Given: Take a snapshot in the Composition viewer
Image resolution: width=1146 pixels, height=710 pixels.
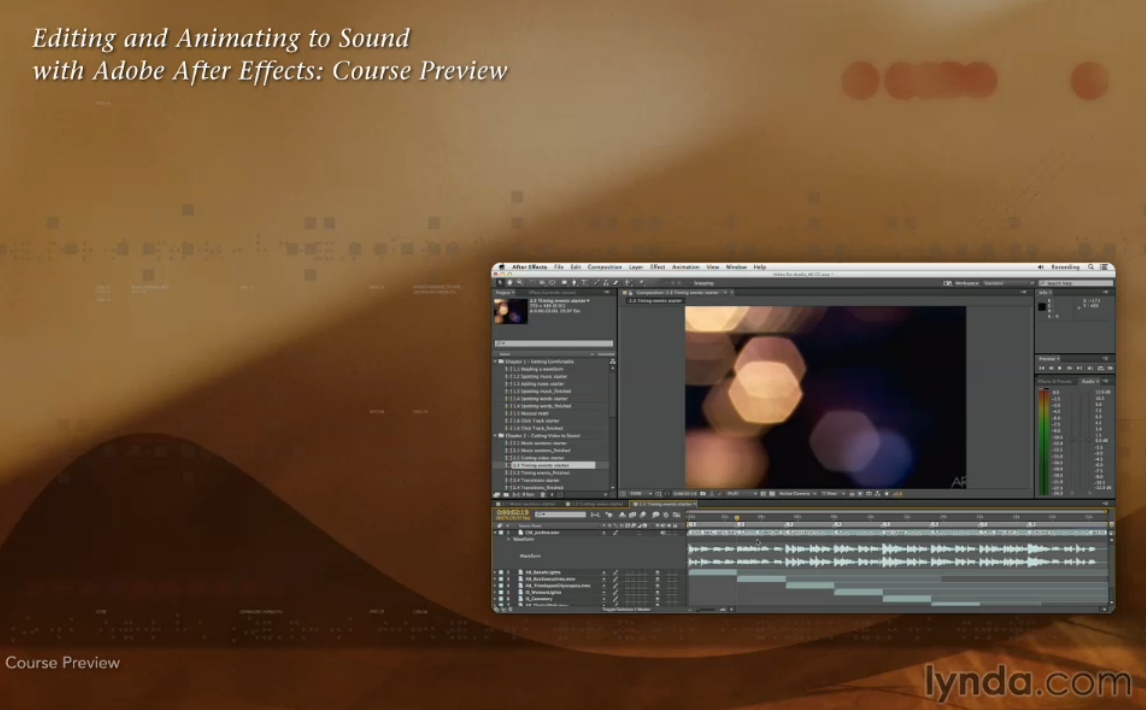Looking at the screenshot, I should 703,494.
